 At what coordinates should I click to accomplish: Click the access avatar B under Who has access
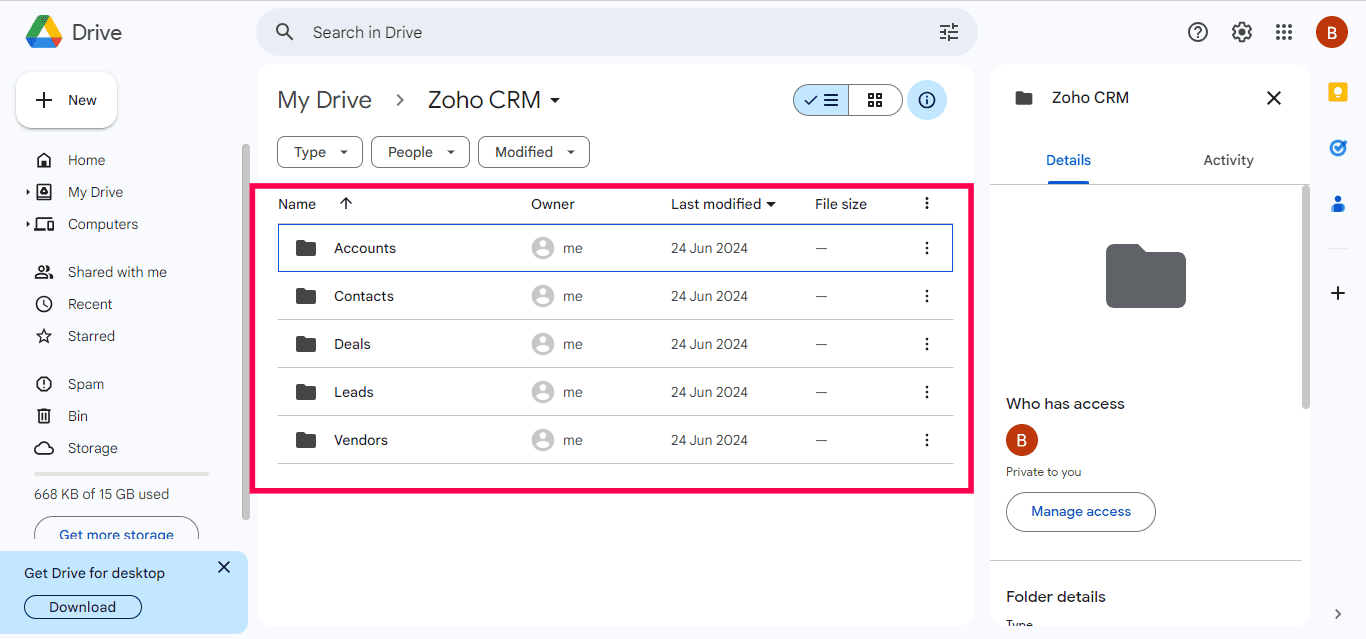(1022, 440)
